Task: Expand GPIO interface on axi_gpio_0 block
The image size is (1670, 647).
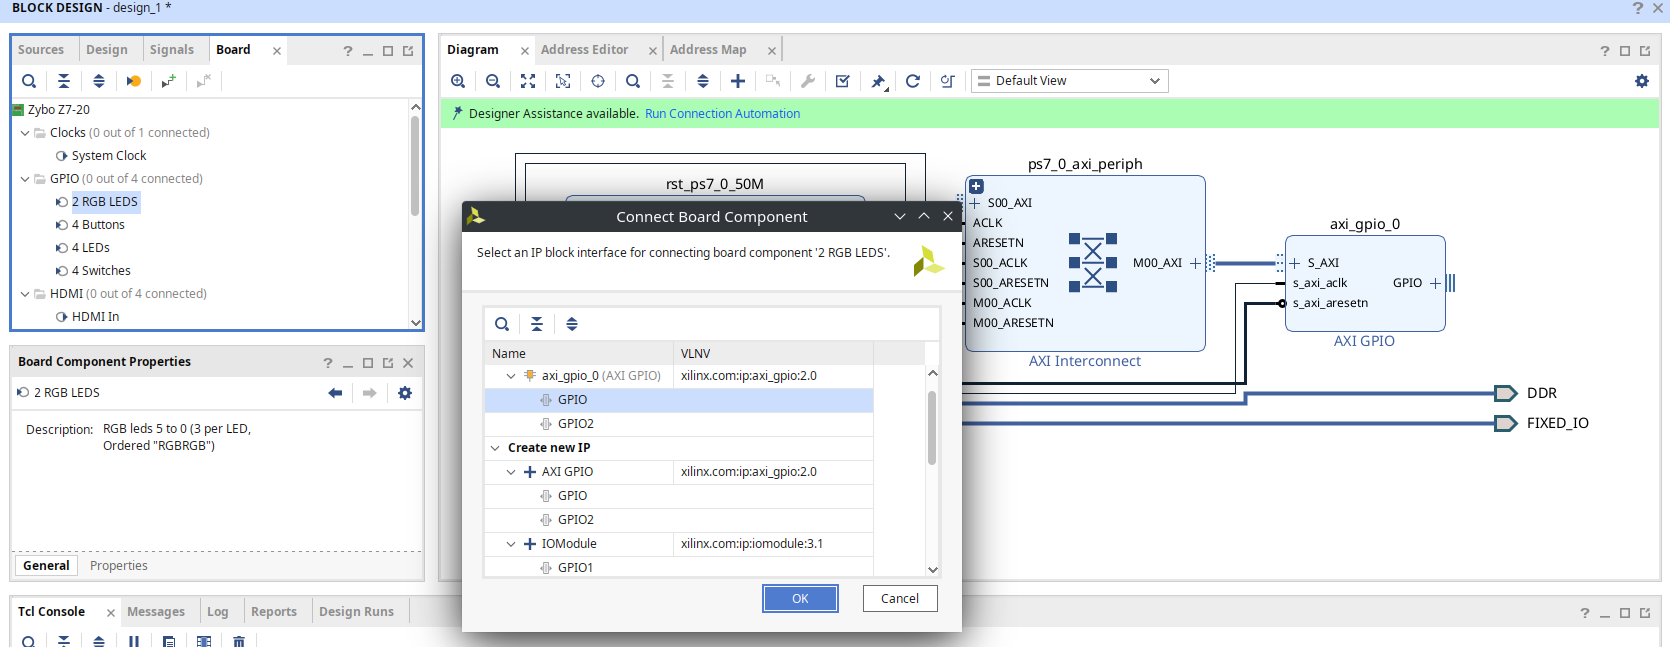Action: click(1435, 283)
